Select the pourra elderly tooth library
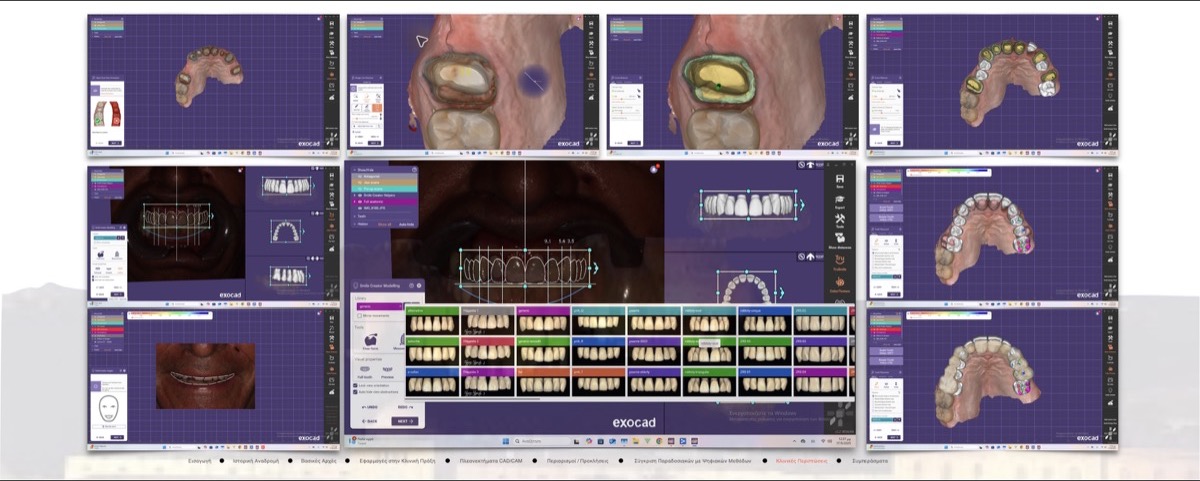Viewport: 1200px width, 481px height. click(x=656, y=381)
